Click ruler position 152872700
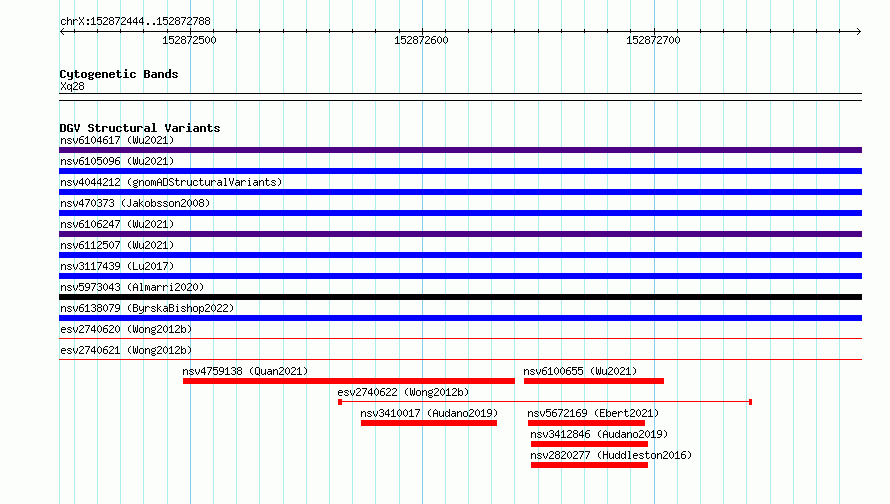 tap(653, 40)
